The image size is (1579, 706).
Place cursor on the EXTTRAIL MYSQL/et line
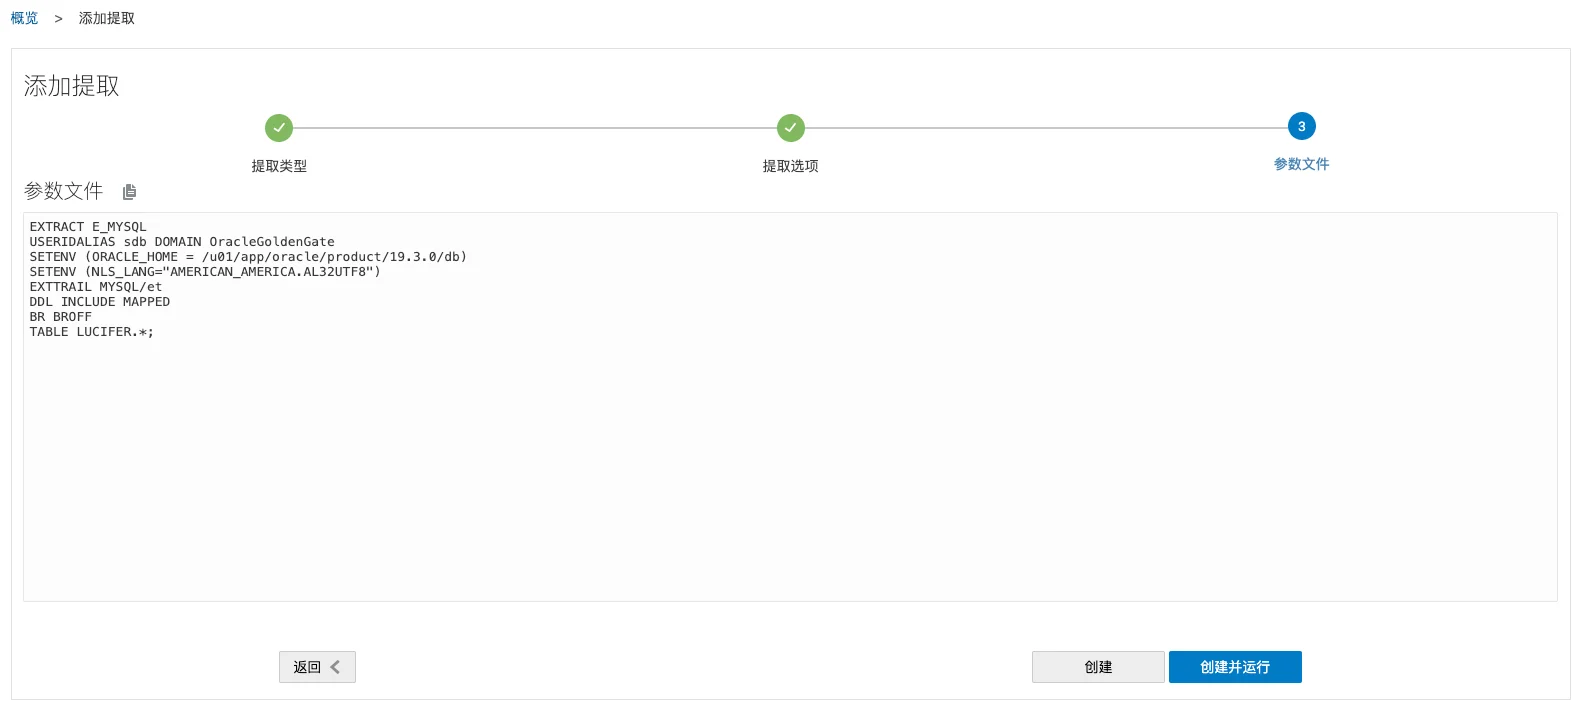[96, 287]
